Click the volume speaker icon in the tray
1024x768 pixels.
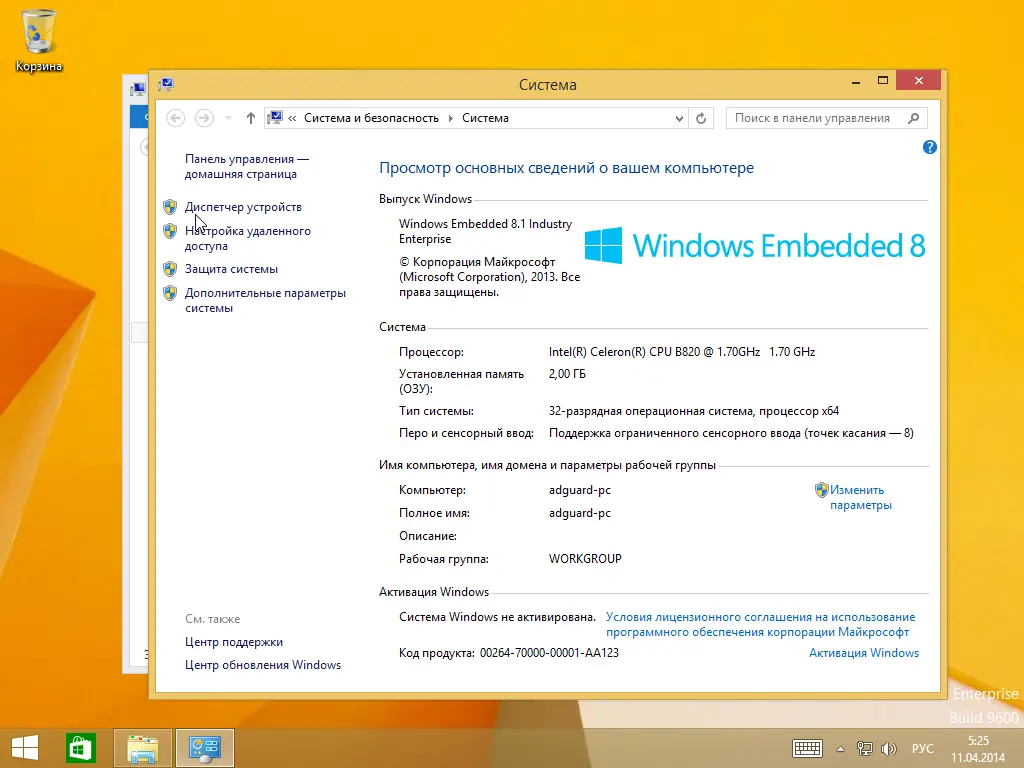click(889, 748)
